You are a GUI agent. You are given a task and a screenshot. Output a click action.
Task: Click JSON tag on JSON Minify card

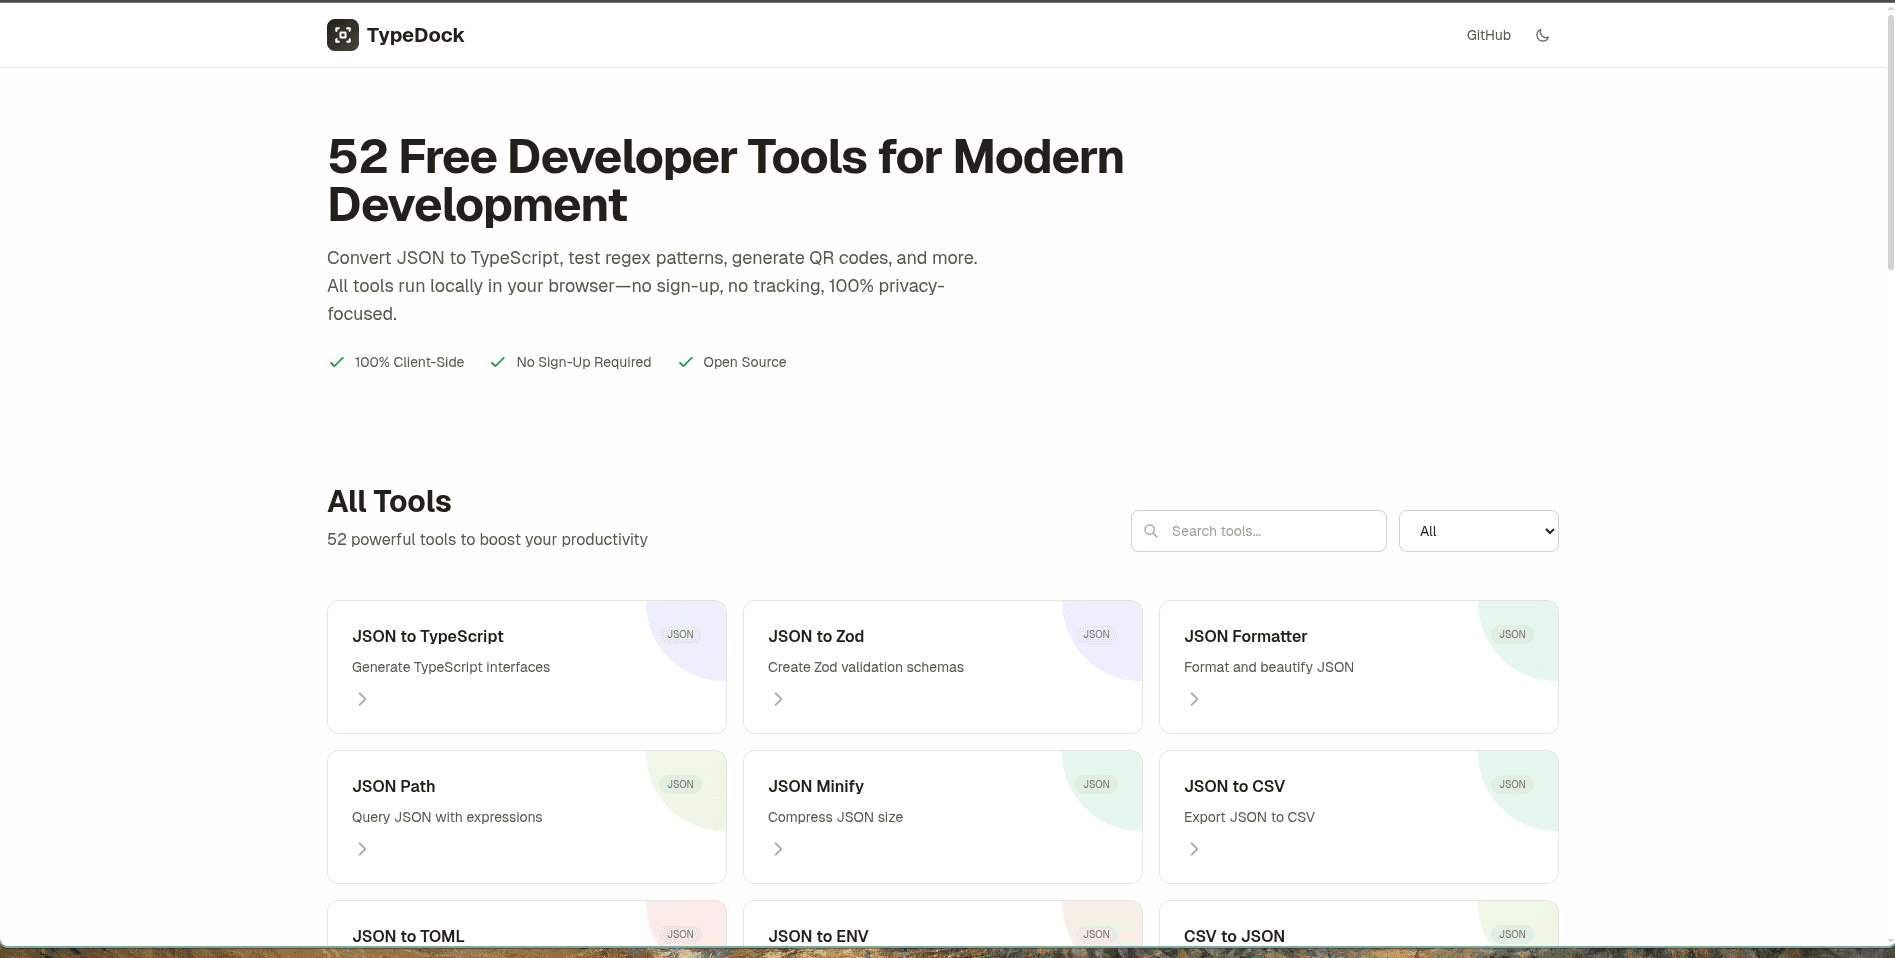point(1096,784)
